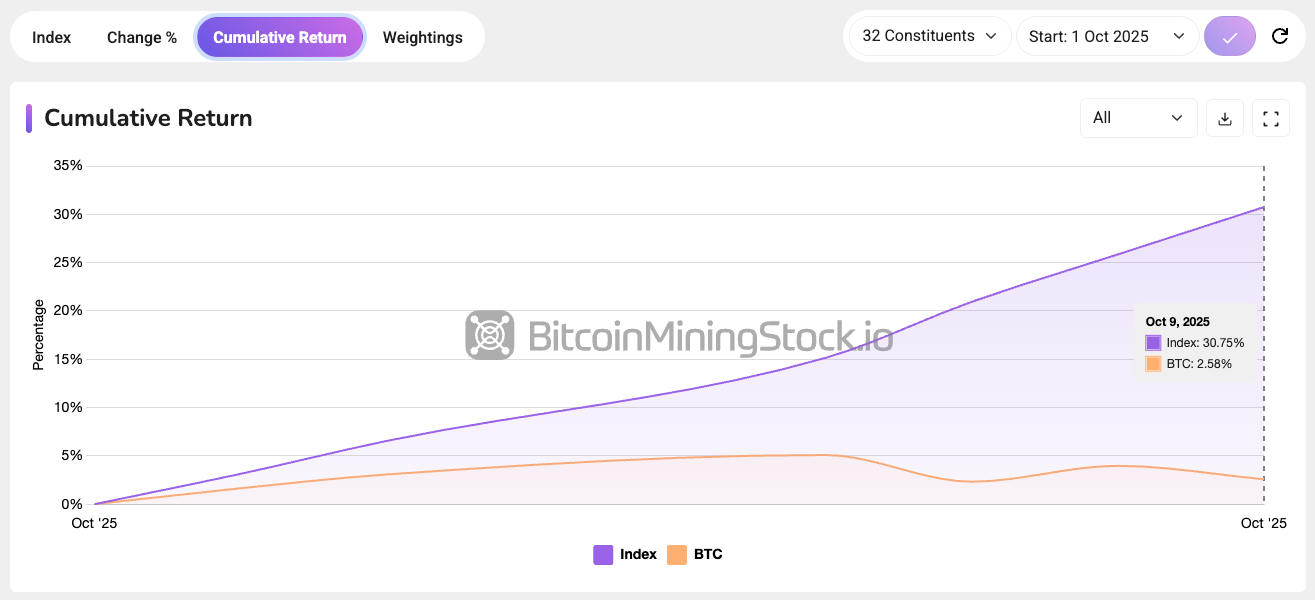Expand the All time range dropdown
Image resolution: width=1315 pixels, height=600 pixels.
coord(1138,118)
